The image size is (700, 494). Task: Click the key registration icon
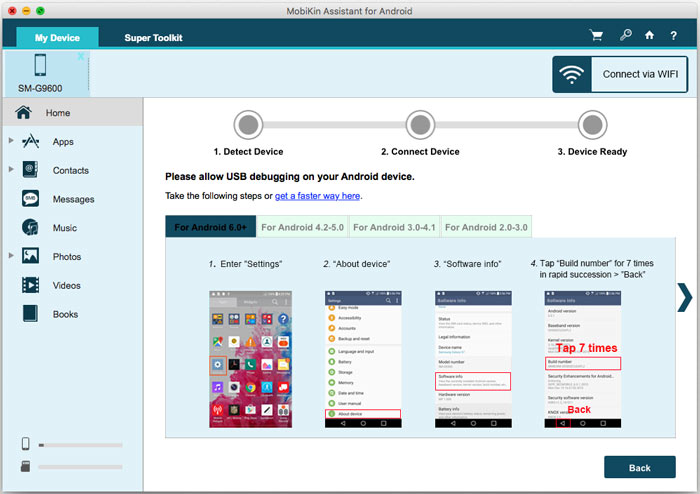coord(625,35)
